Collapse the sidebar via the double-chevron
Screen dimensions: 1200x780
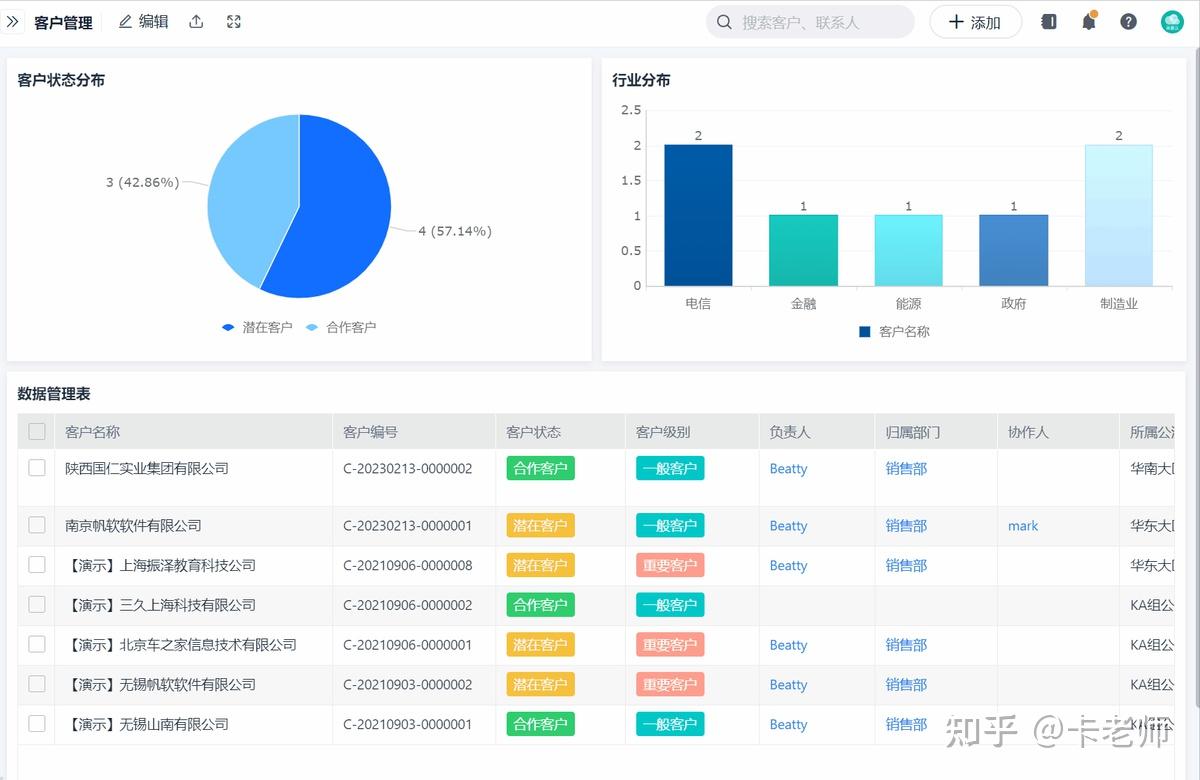pyautogui.click(x=14, y=21)
